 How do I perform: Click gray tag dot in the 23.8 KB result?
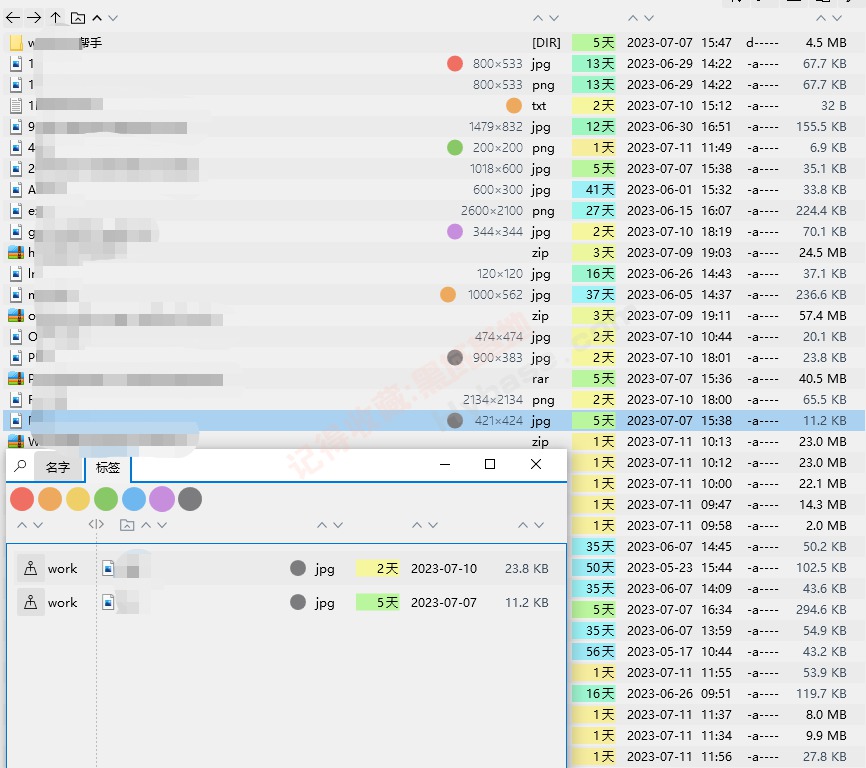pos(298,568)
